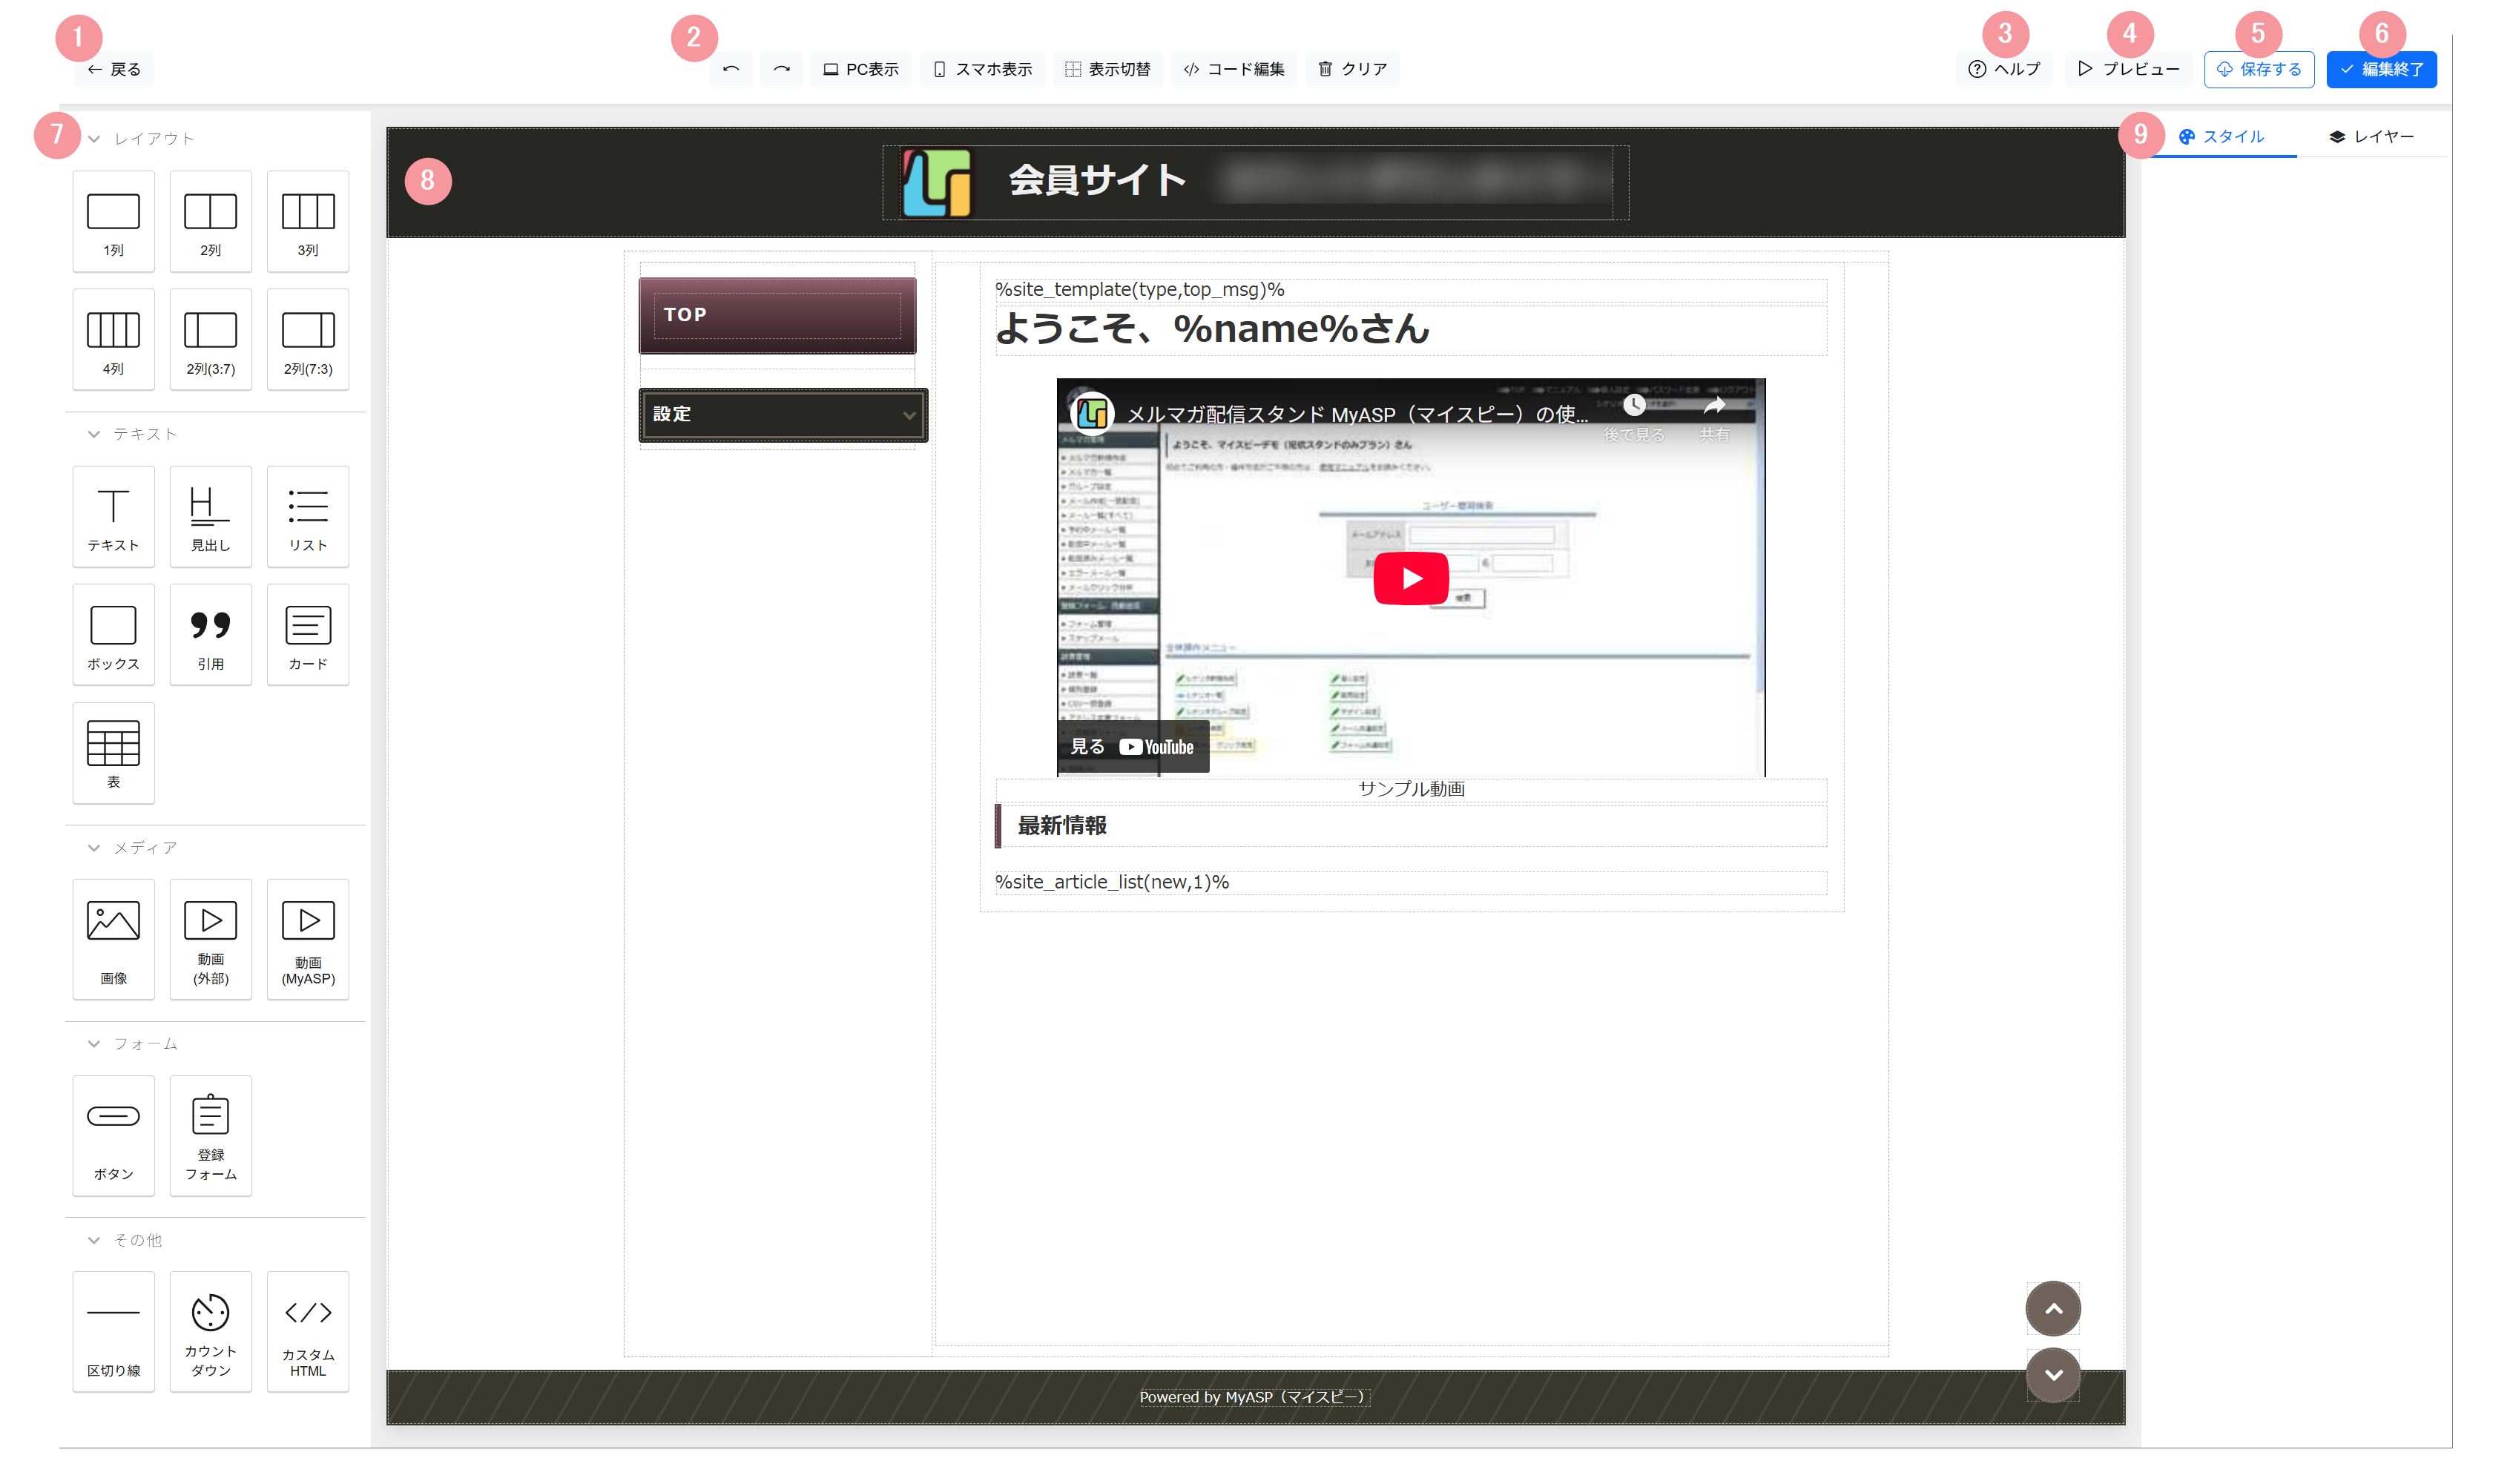
Task: Click the undo arrow in toolbar
Action: click(x=731, y=69)
